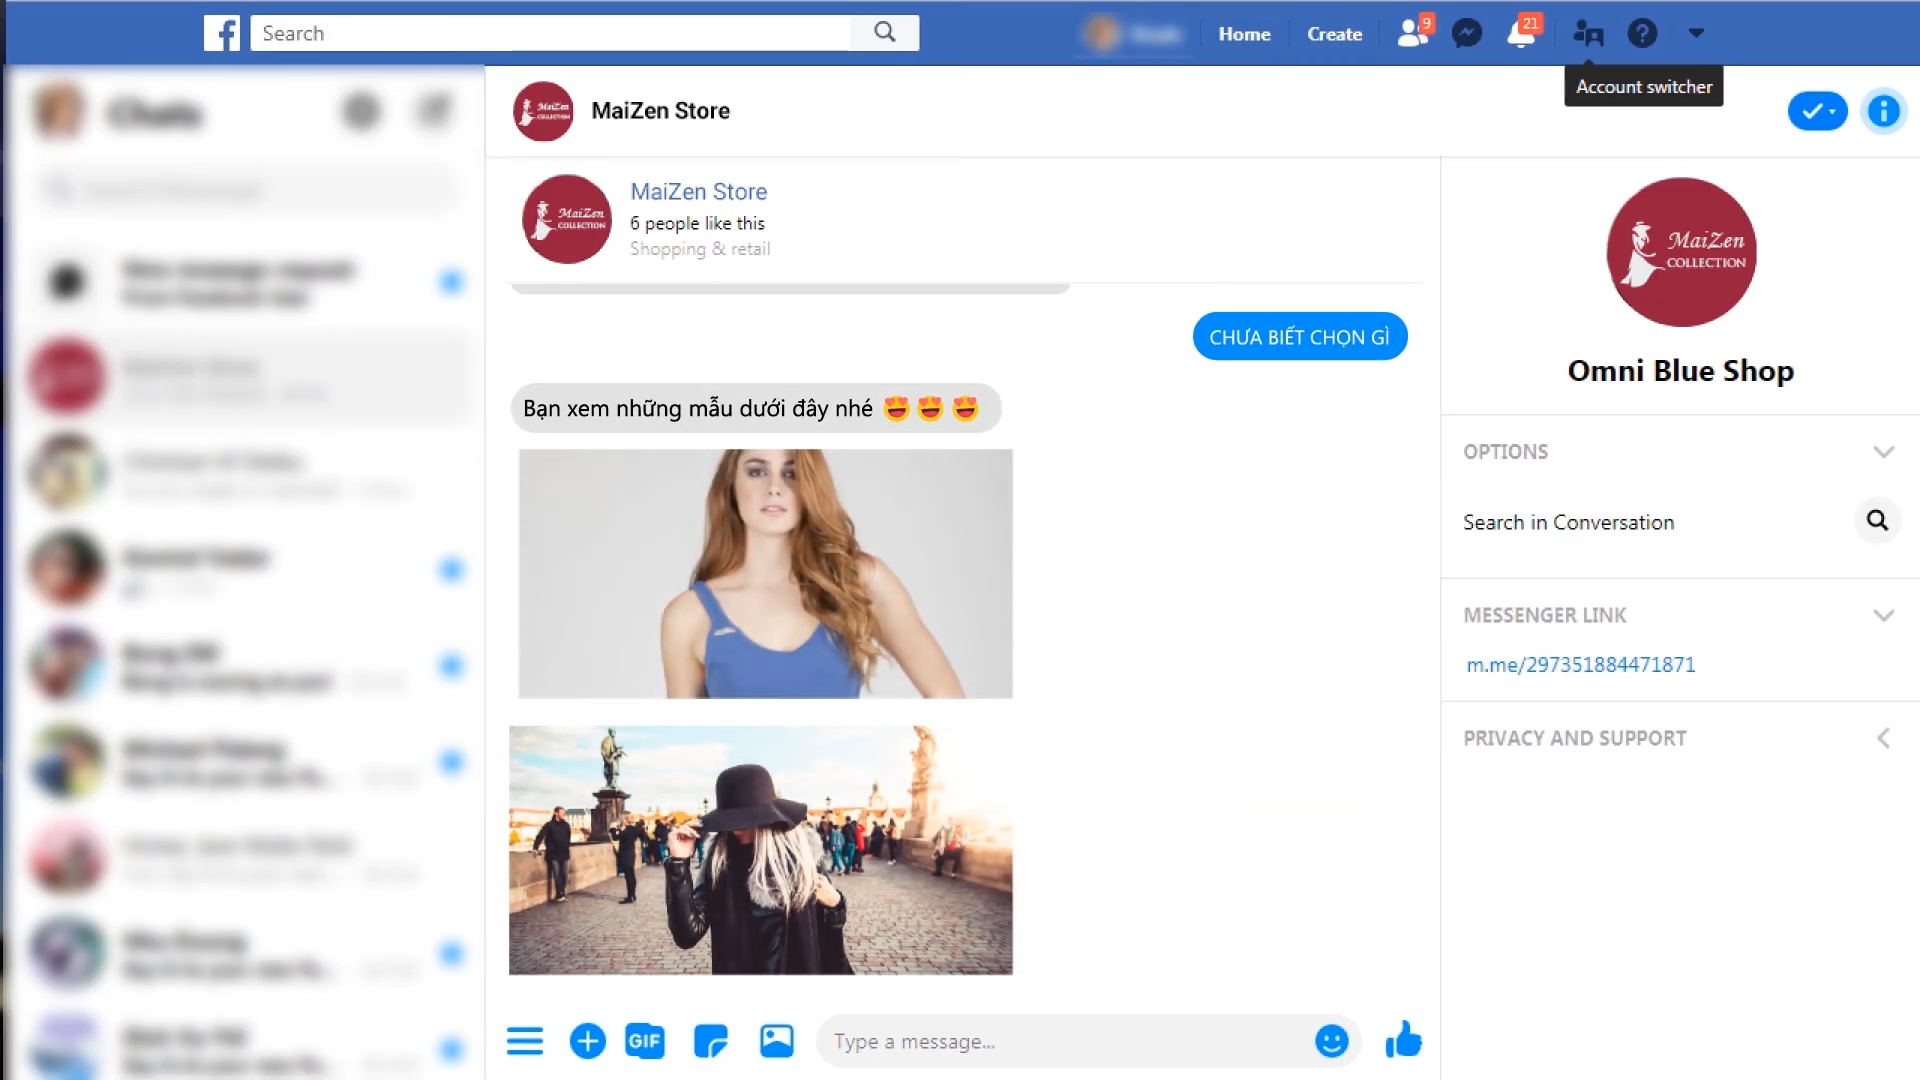Viewport: 1920px width, 1080px height.
Task: Click the search in conversation icon
Action: point(1876,521)
